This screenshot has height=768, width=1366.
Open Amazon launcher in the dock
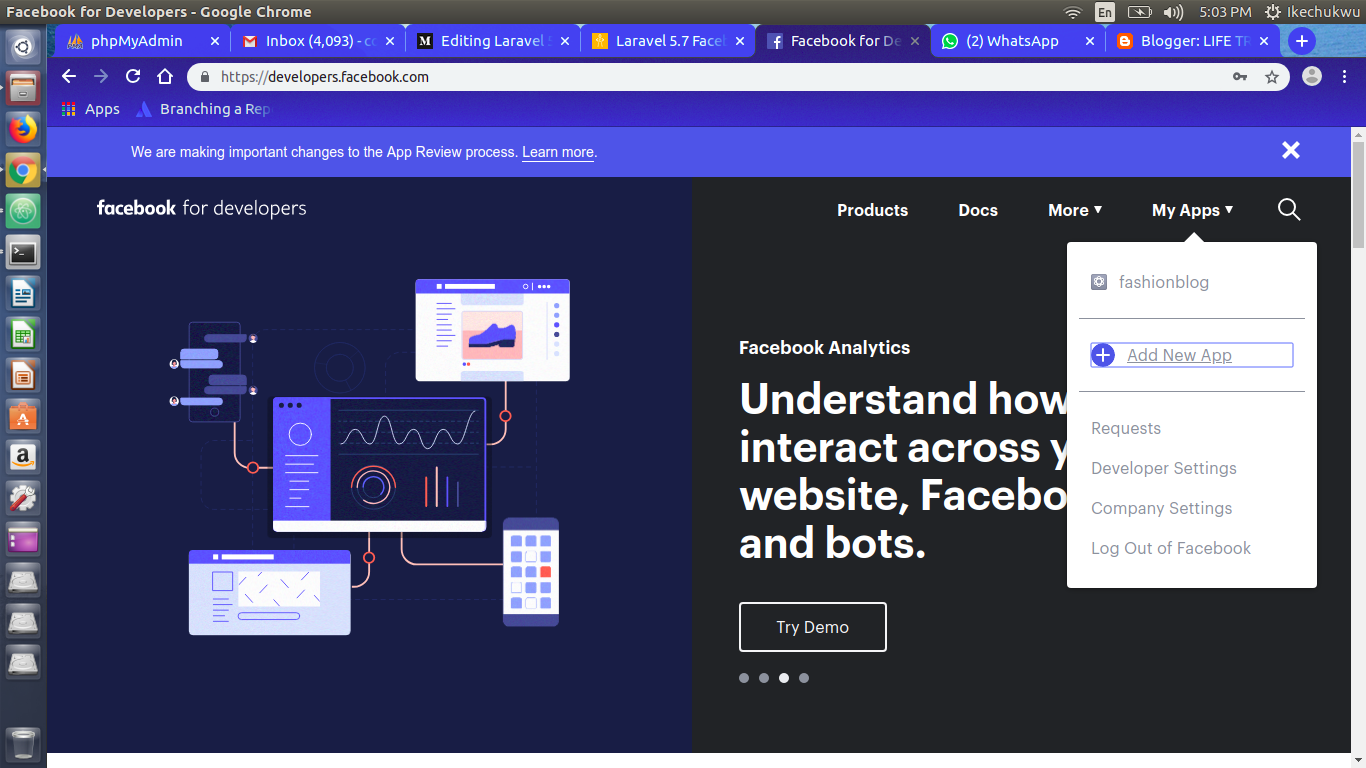coord(23,458)
